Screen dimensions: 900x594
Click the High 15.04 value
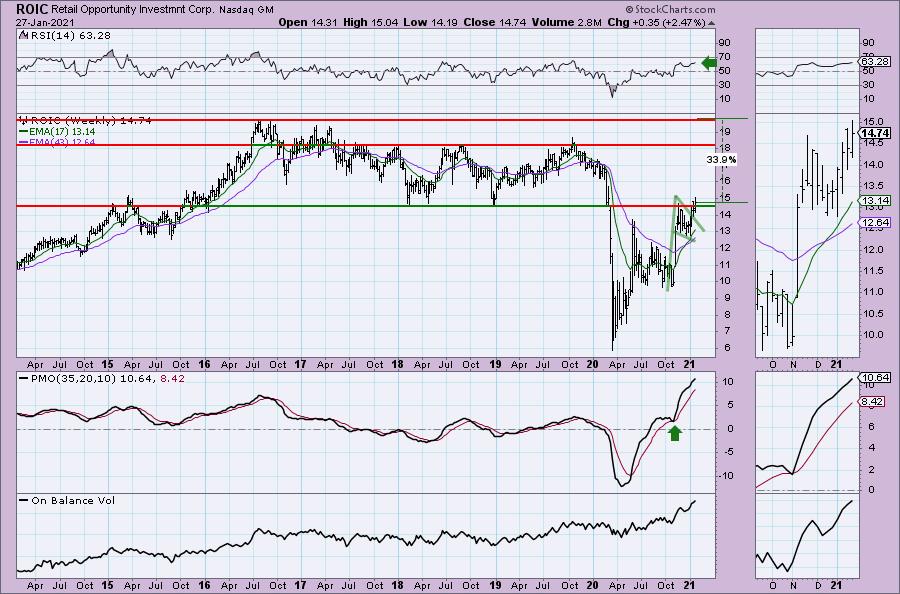pyautogui.click(x=371, y=22)
